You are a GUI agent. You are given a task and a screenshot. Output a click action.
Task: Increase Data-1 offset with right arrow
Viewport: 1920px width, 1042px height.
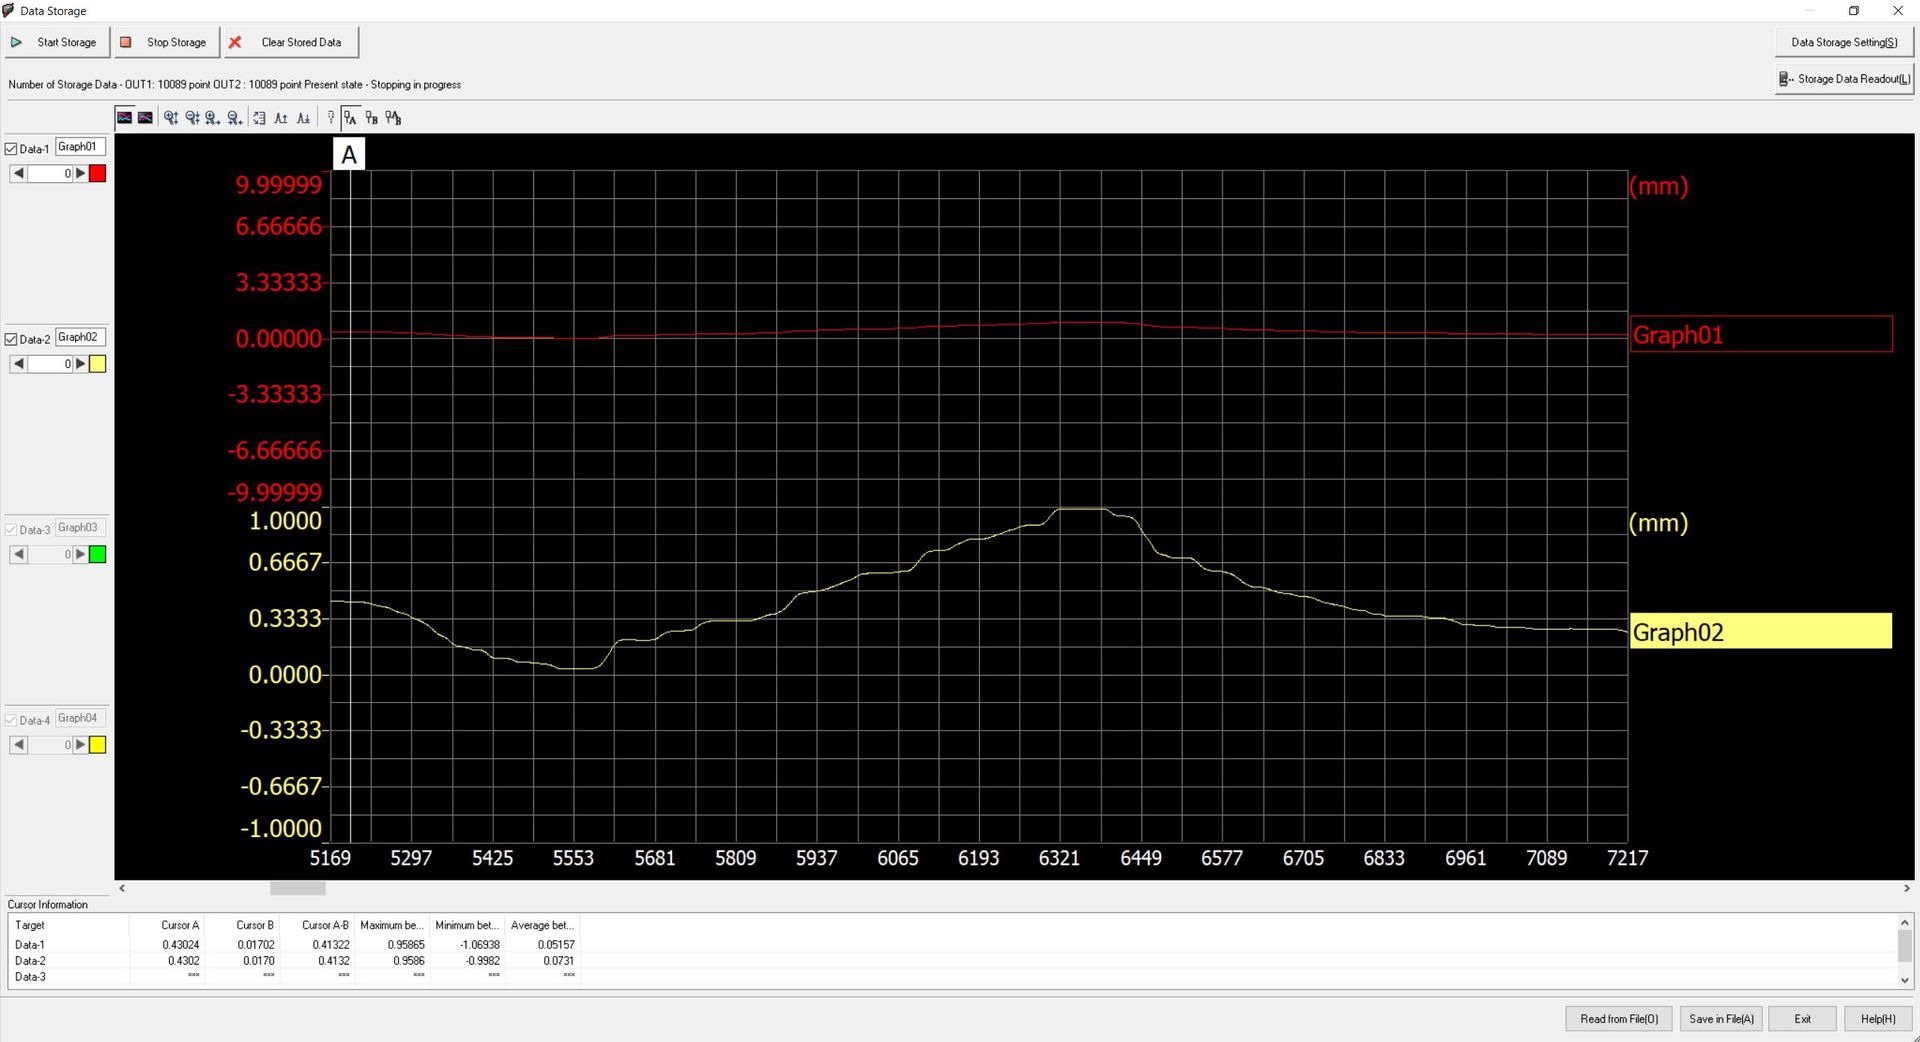(81, 174)
